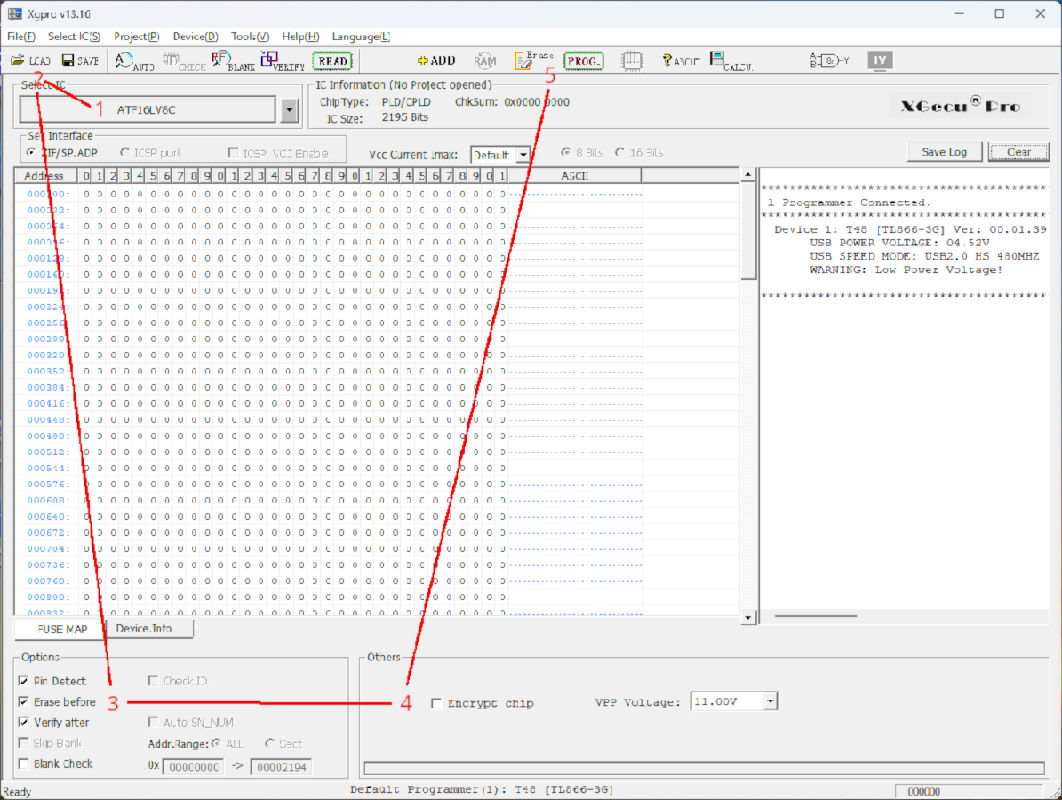Click fuse map row address 000576
This screenshot has width=1062, height=800.
pyautogui.click(x=47, y=484)
